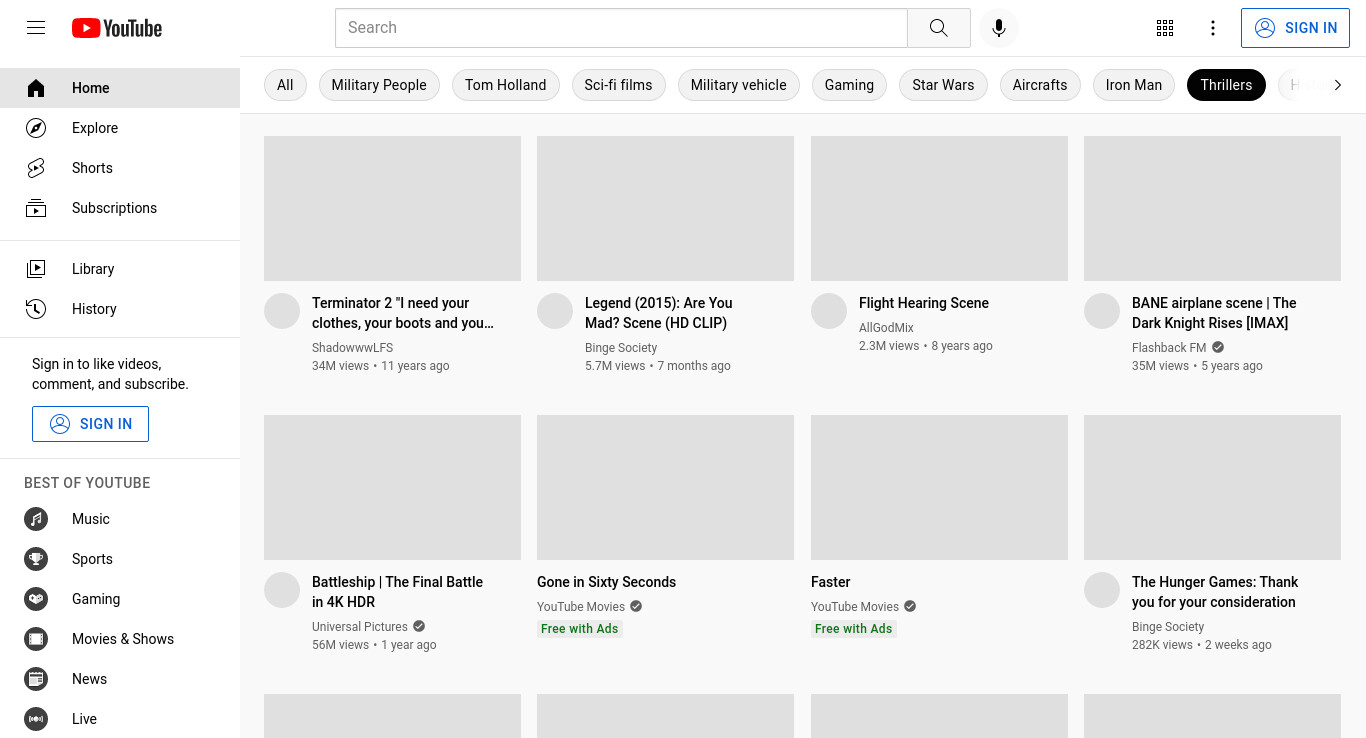1366x738 pixels.
Task: Click Binge Society avatar beside Legend video
Action: tap(555, 311)
